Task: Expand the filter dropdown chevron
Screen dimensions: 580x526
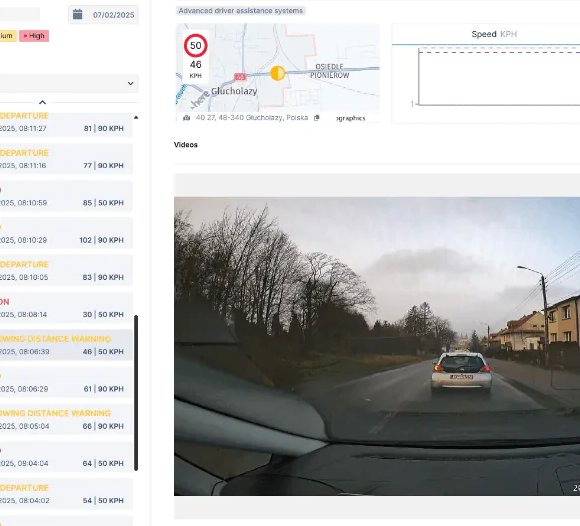Action: point(130,83)
